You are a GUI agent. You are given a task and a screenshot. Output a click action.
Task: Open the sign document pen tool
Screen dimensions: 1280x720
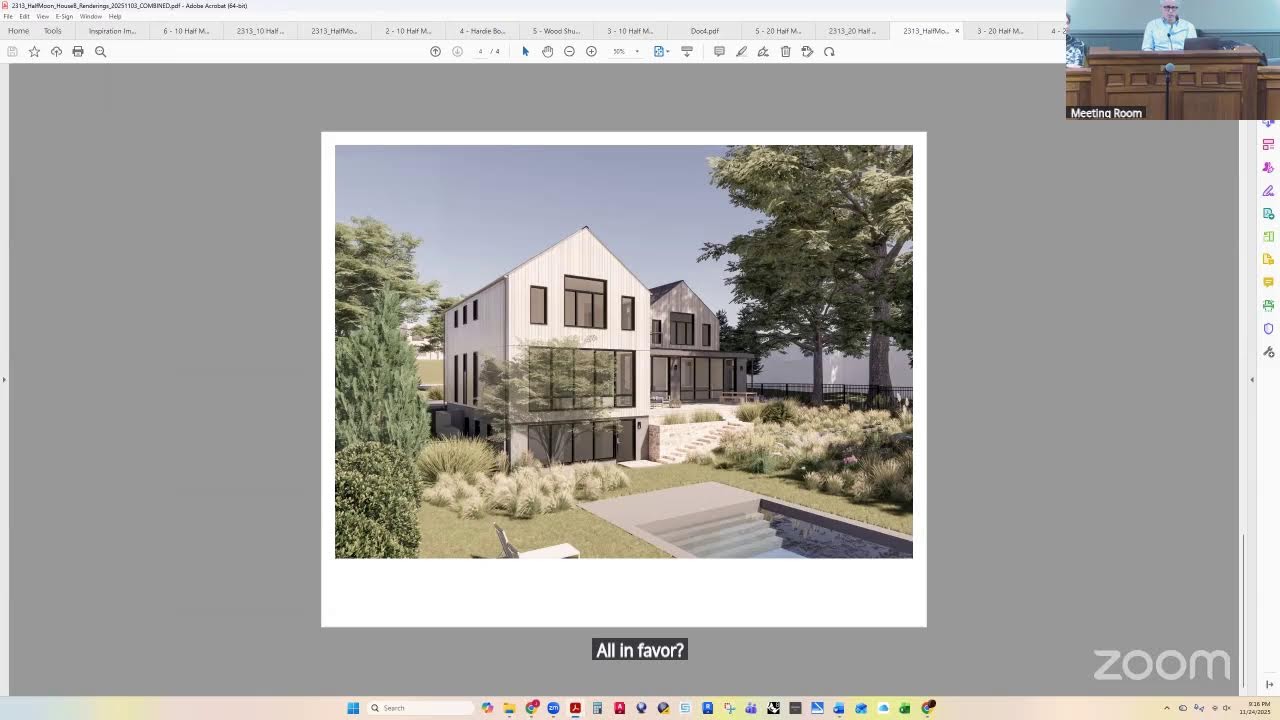pos(763,51)
